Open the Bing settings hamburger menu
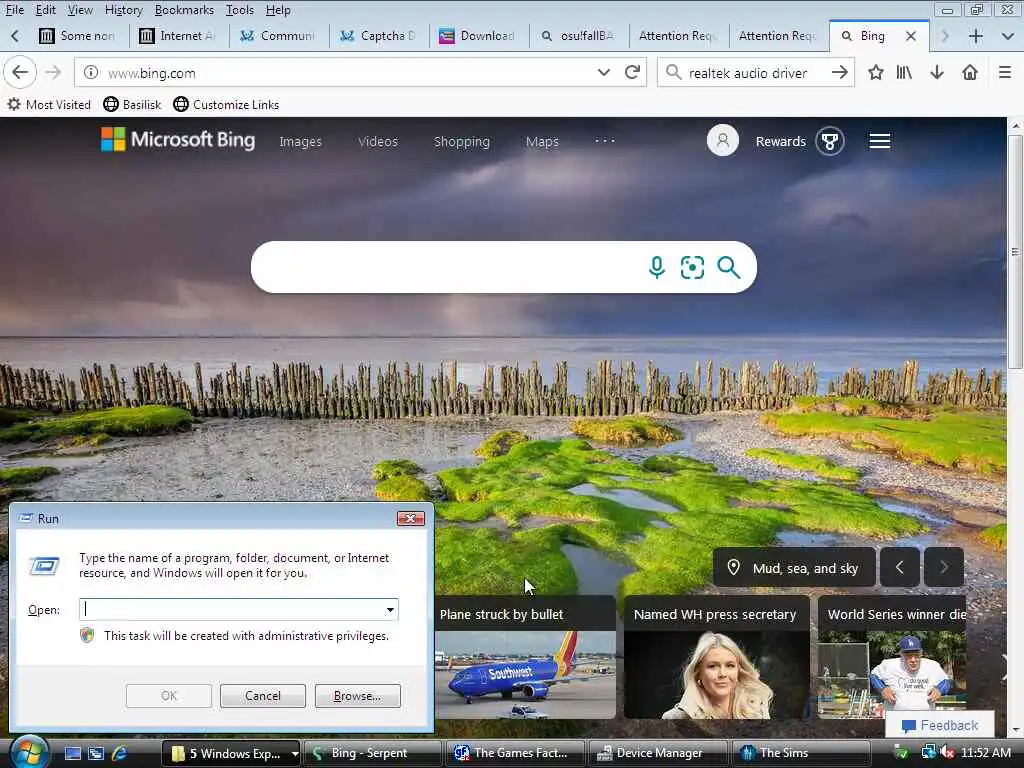Image resolution: width=1024 pixels, height=768 pixels. coord(880,141)
